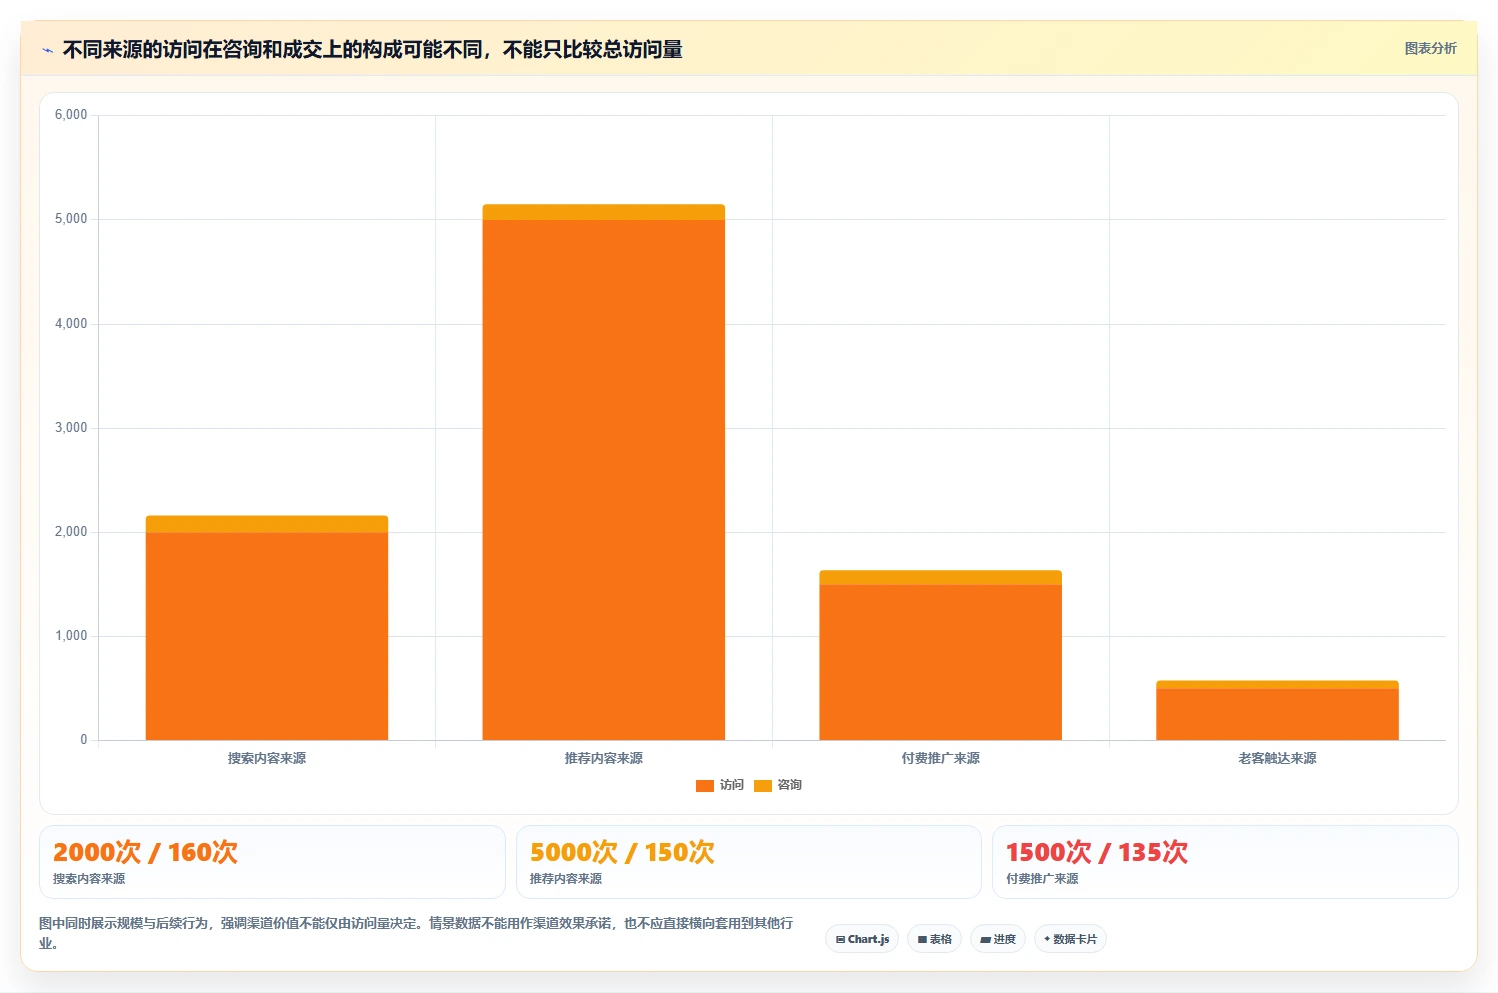Select the card value 2000次 / 160次
This screenshot has width=1498, height=993.
pyautogui.click(x=145, y=852)
